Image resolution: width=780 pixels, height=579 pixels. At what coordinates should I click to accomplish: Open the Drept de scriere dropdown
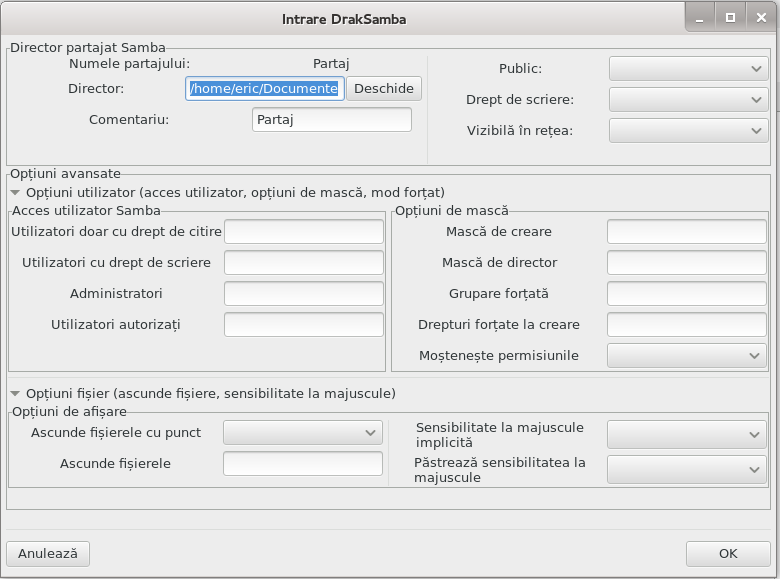688,99
